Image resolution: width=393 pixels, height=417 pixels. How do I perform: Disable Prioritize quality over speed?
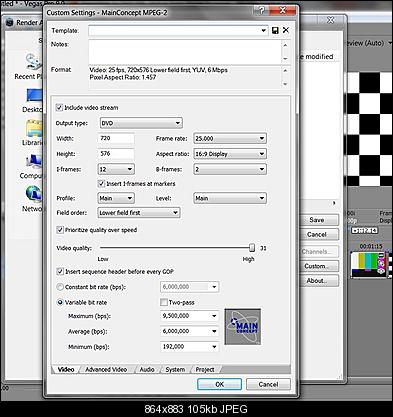pyautogui.click(x=60, y=230)
